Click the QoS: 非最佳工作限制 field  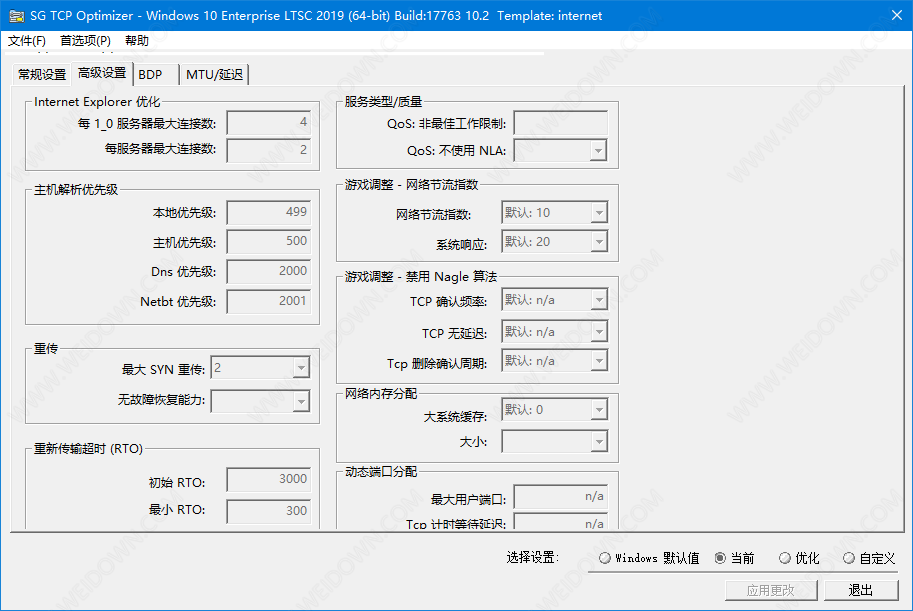(x=561, y=123)
